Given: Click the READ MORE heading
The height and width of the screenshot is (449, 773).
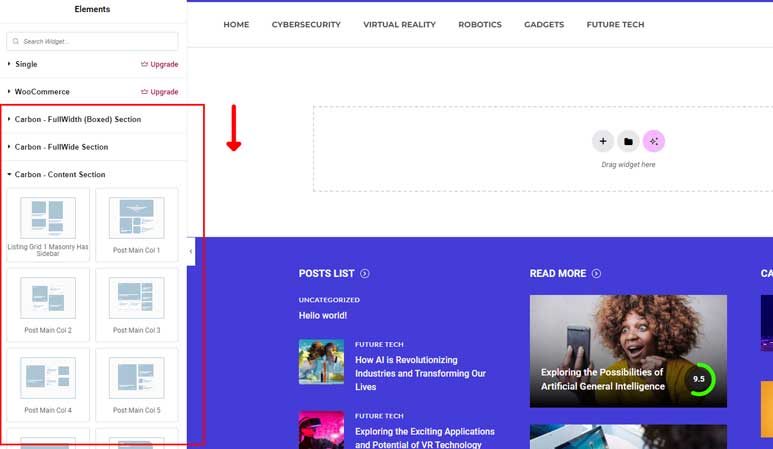Looking at the screenshot, I should [x=558, y=274].
